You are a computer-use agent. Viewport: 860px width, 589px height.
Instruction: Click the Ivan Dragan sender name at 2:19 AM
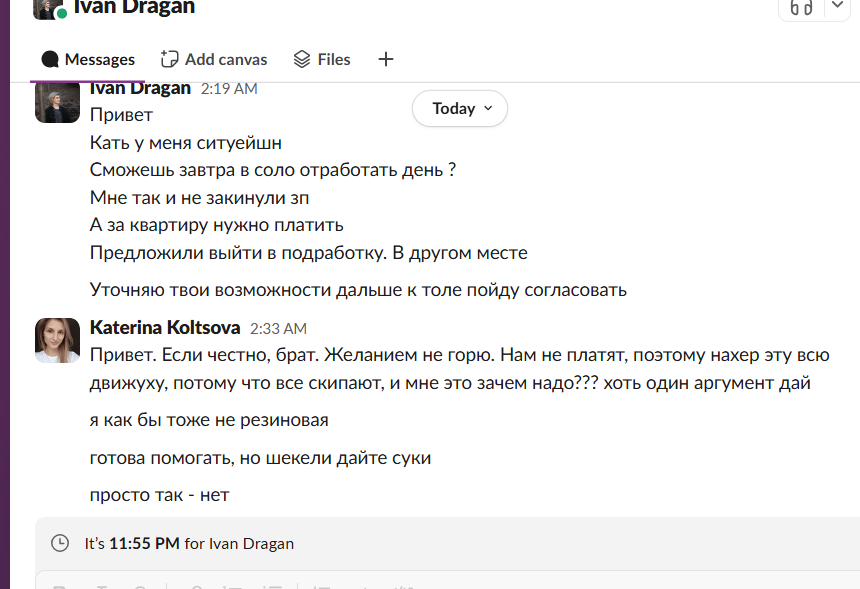coord(140,88)
